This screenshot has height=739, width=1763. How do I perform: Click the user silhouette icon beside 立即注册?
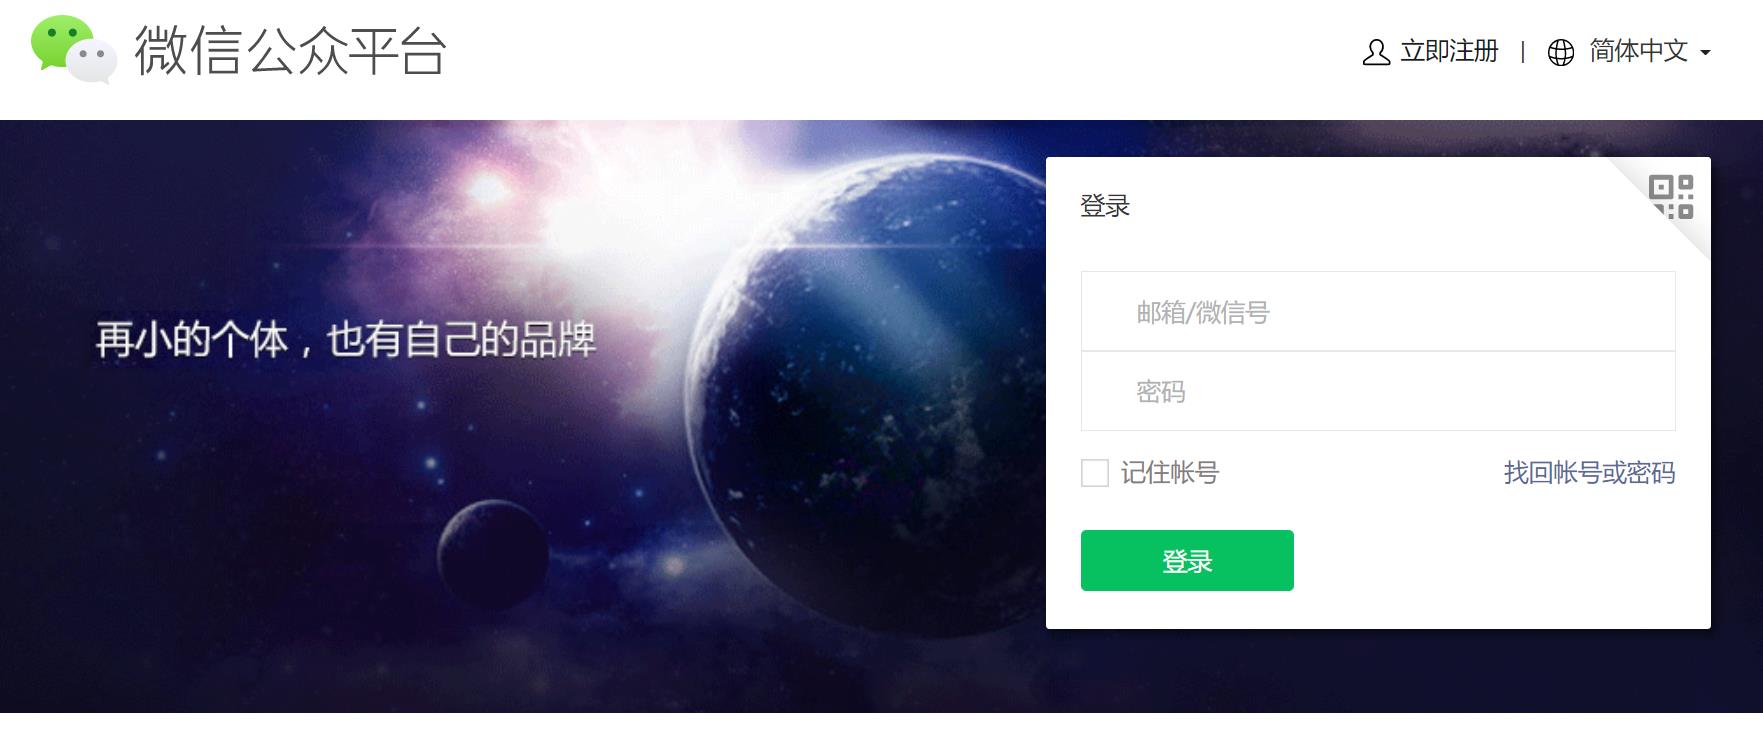point(1376,52)
